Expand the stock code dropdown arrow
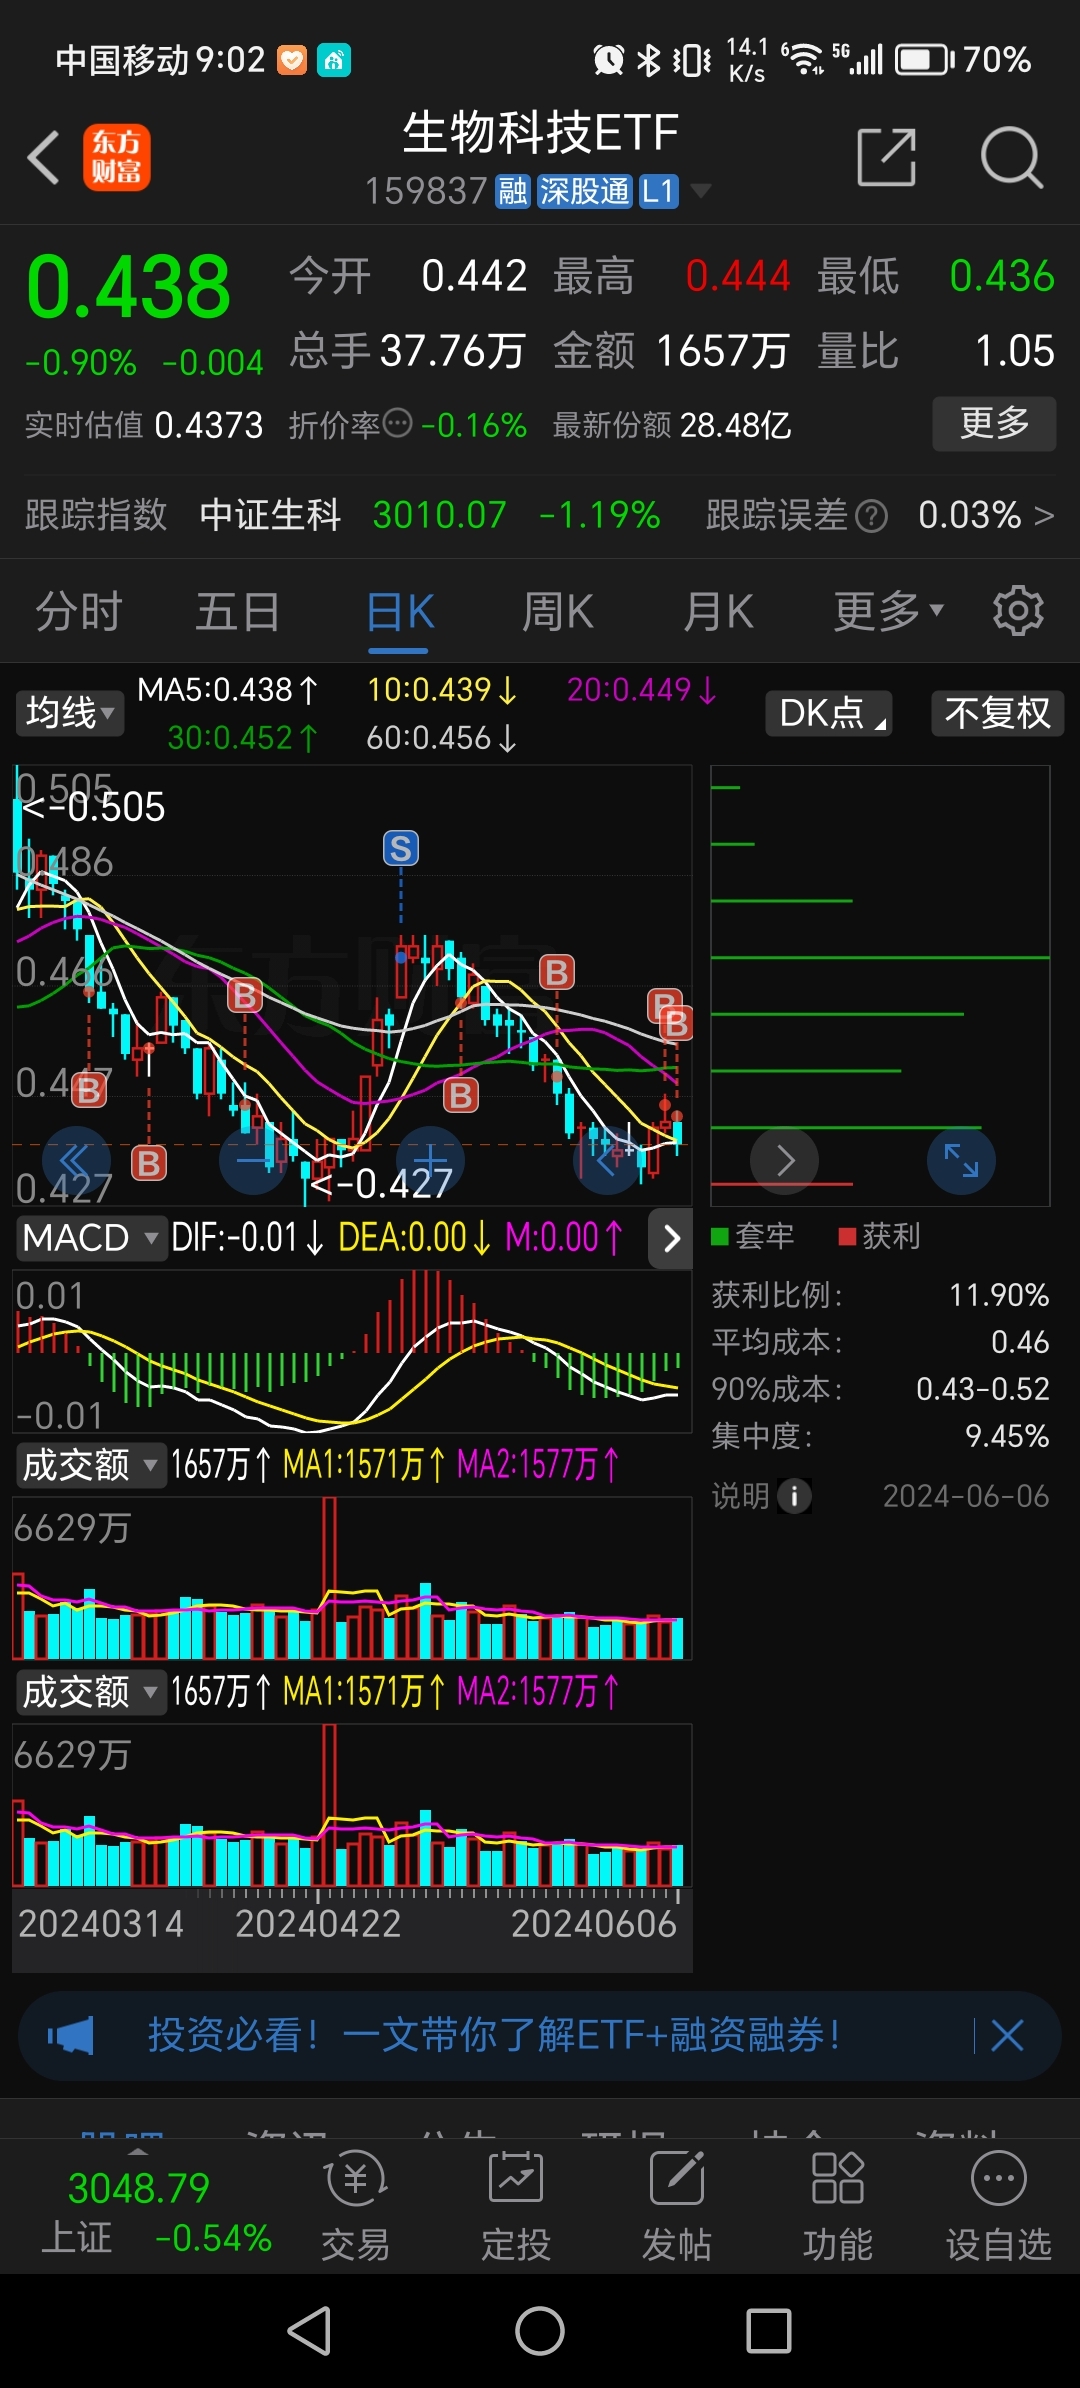Image resolution: width=1080 pixels, height=2388 pixels. click(700, 191)
